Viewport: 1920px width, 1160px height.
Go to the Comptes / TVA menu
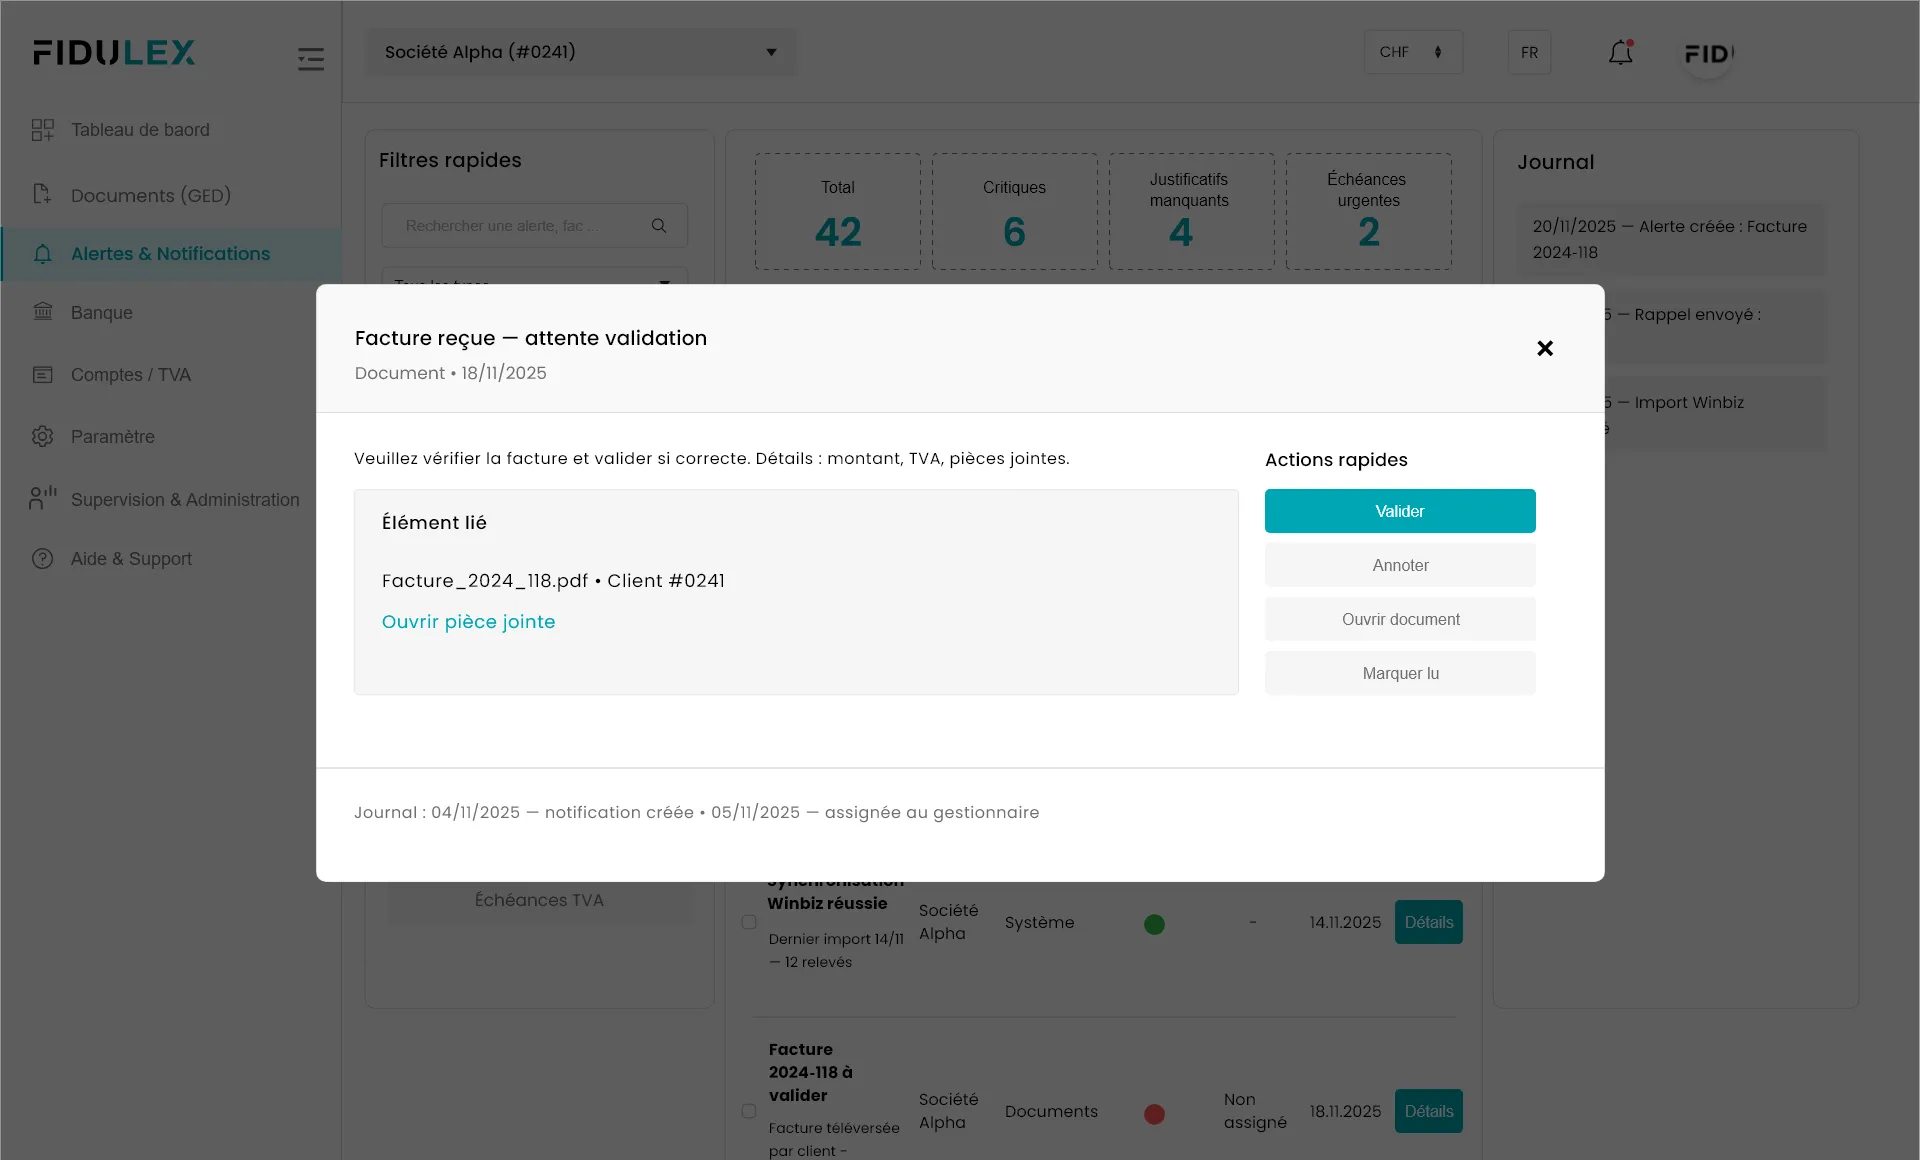coord(130,375)
